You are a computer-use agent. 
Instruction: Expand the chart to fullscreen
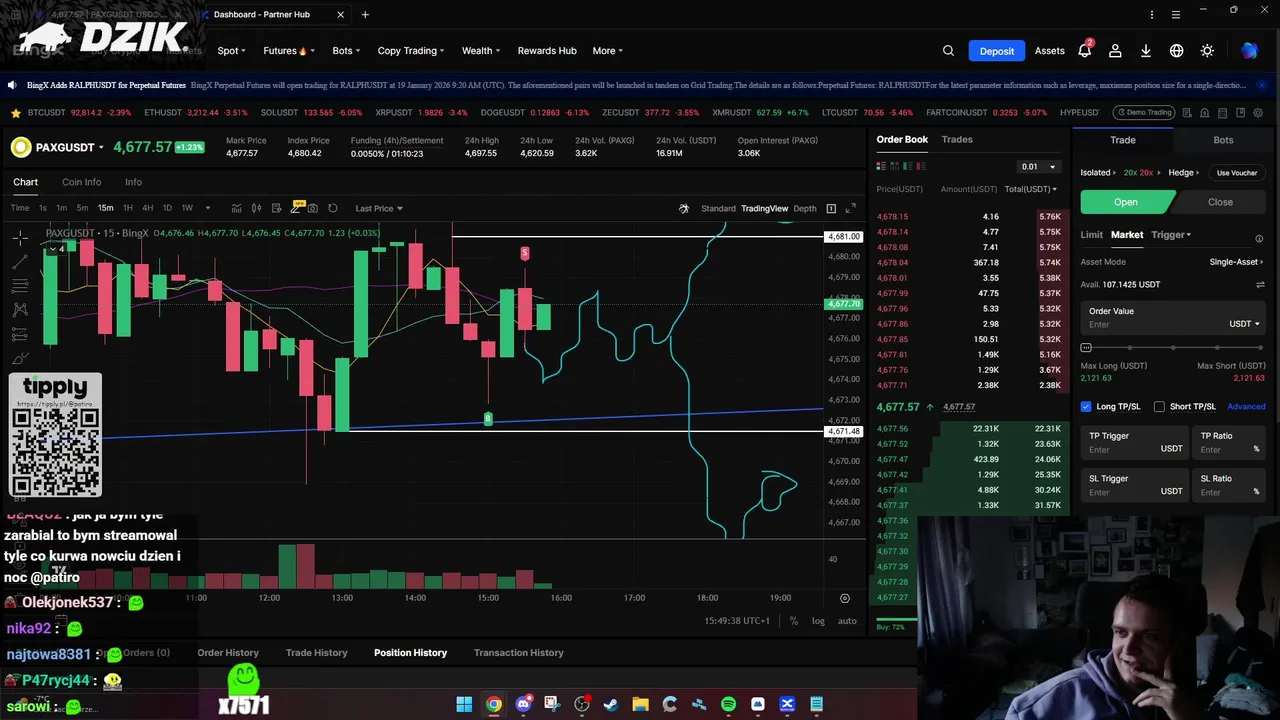[851, 208]
